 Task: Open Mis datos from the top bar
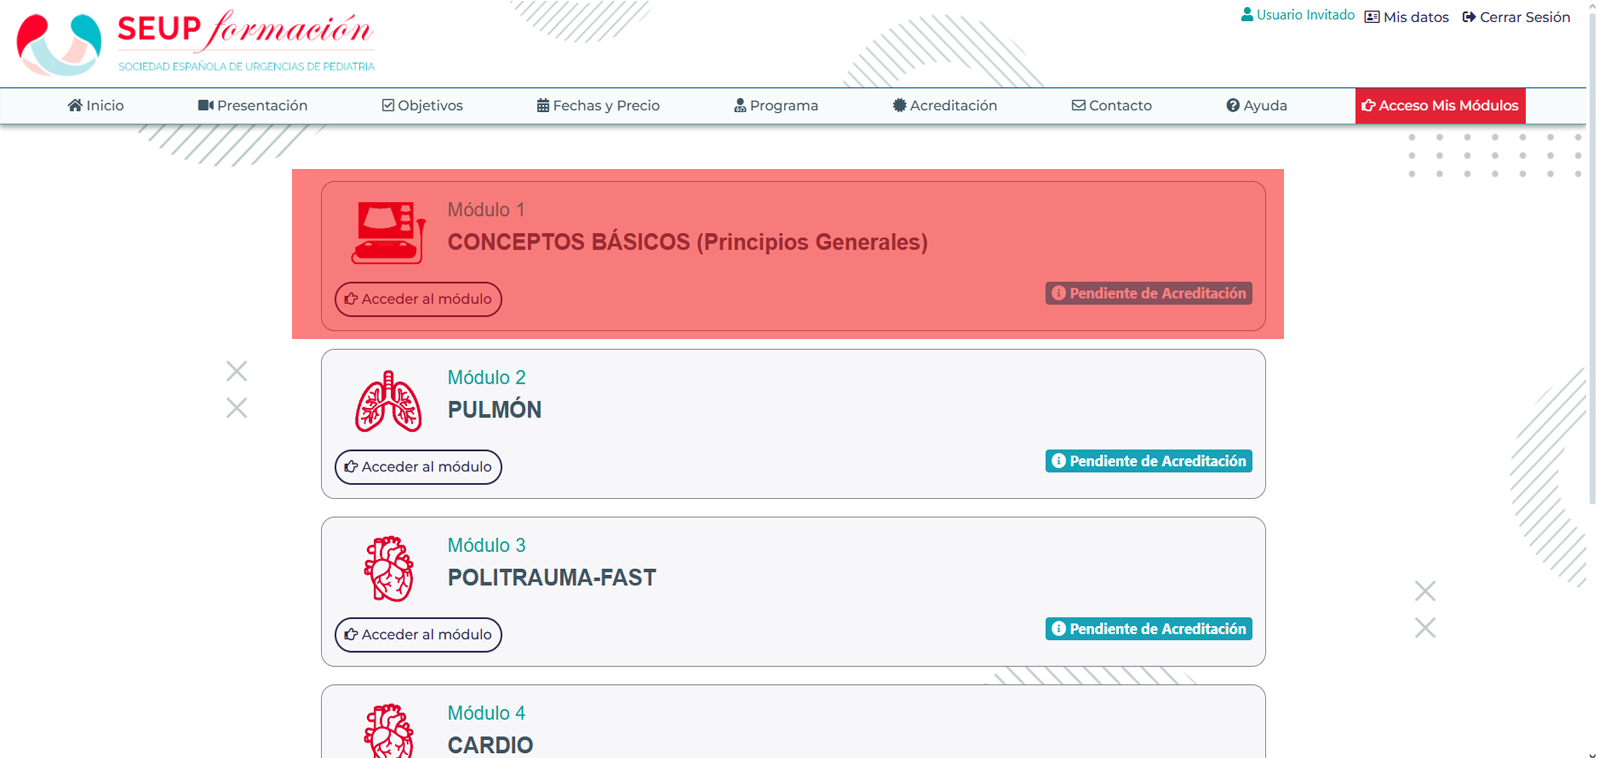[1407, 17]
